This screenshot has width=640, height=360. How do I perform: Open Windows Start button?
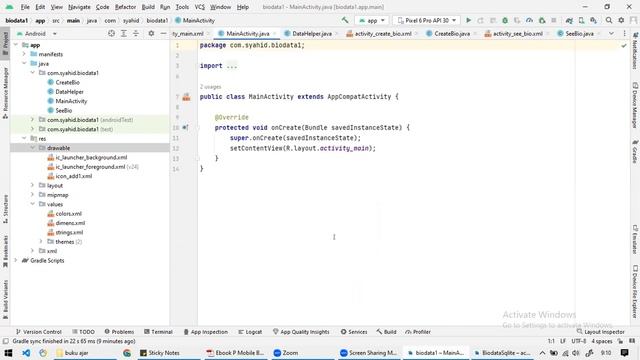coord(8,353)
